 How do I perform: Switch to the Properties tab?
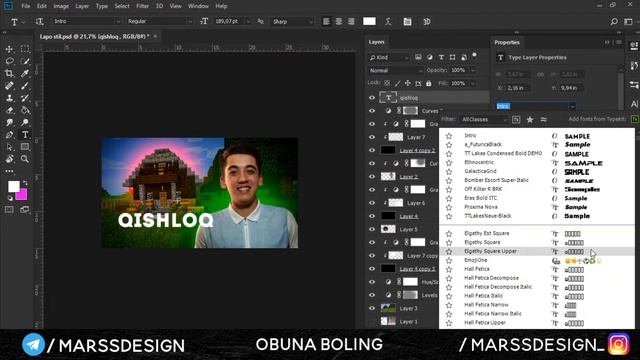(x=507, y=42)
